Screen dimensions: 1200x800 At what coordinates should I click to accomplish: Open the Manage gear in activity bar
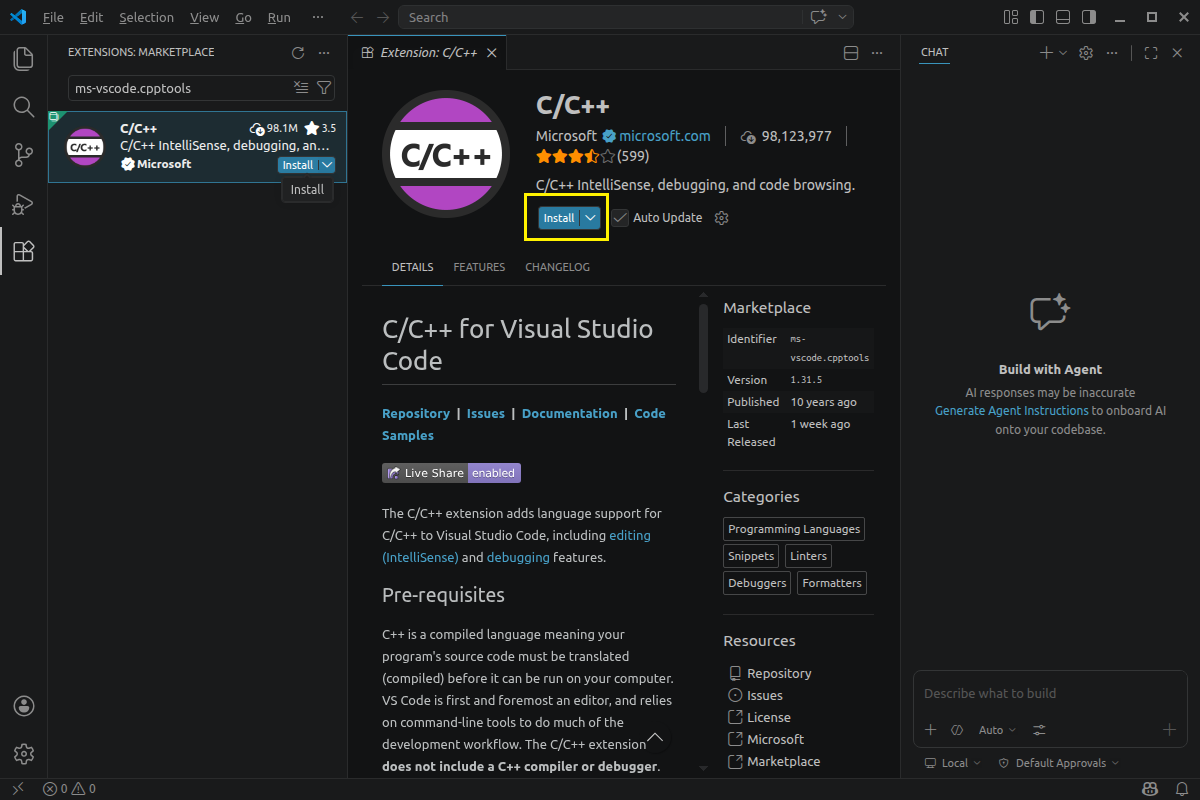click(x=24, y=754)
